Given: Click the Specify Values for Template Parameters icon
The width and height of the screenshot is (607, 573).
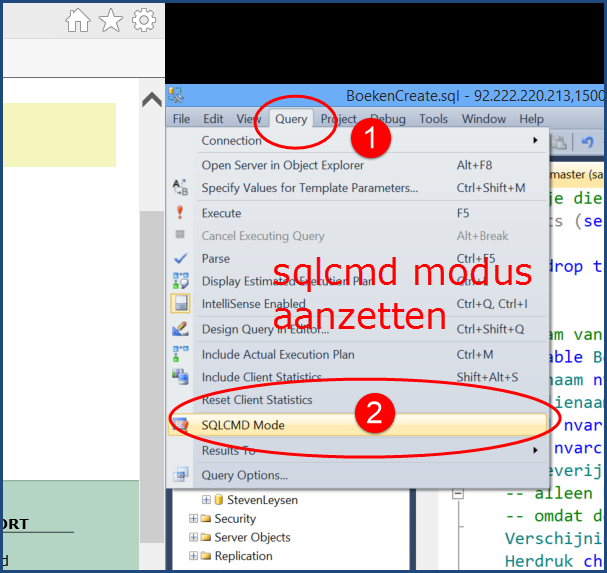Looking at the screenshot, I should click(x=180, y=188).
